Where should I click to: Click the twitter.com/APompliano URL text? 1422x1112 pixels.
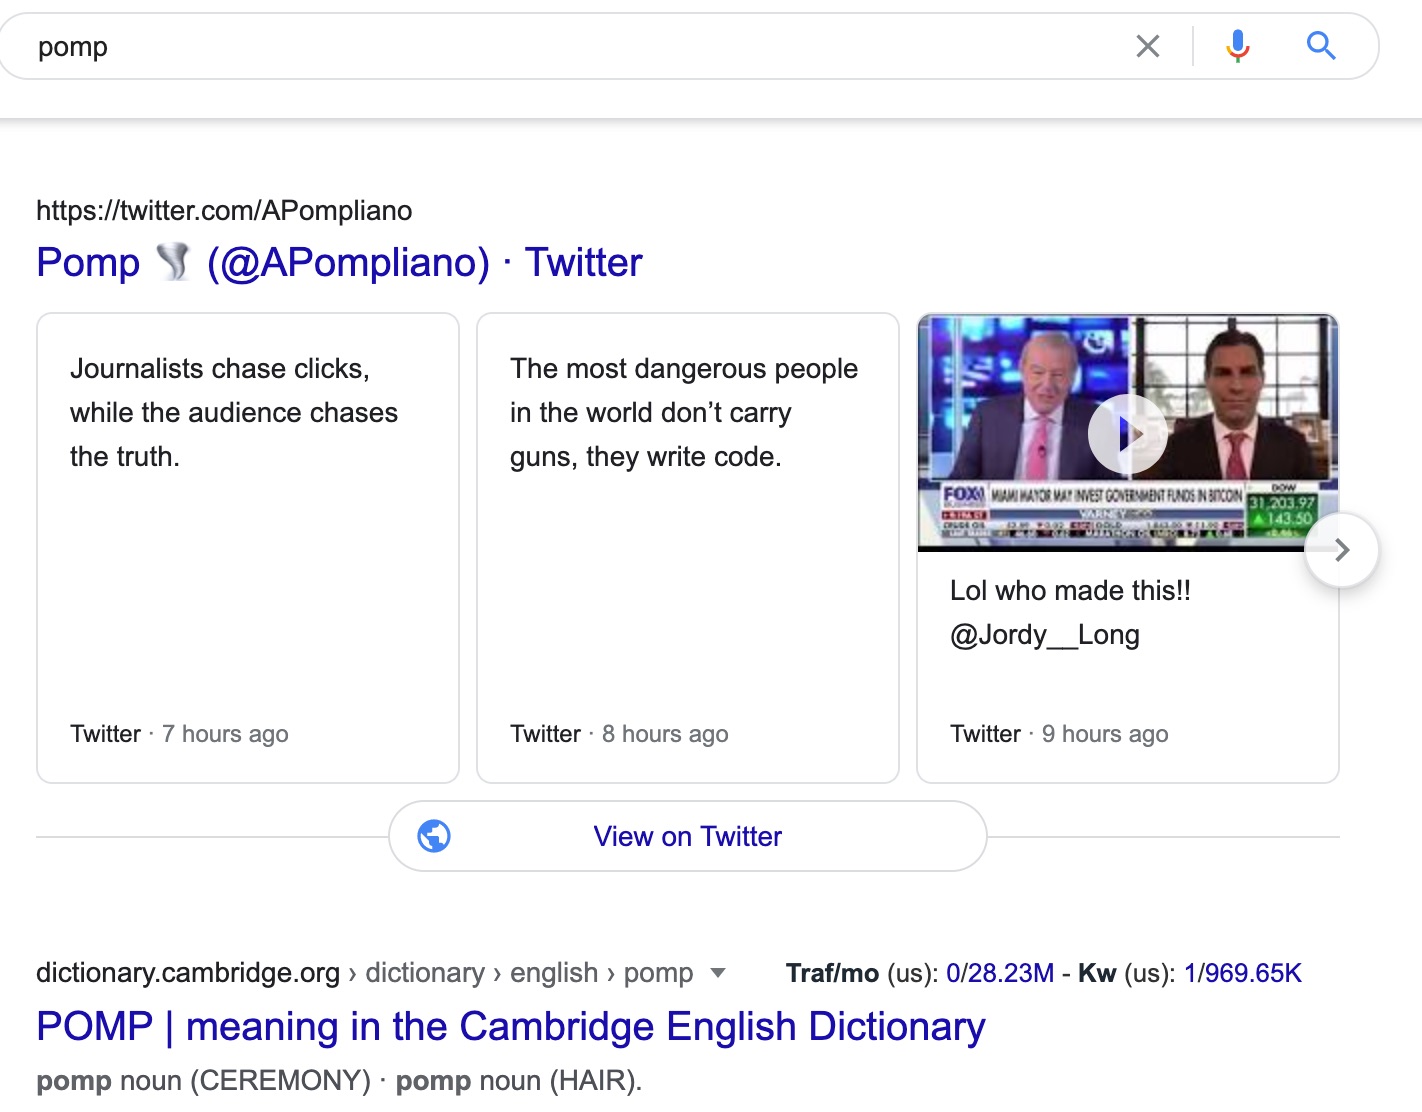click(224, 211)
